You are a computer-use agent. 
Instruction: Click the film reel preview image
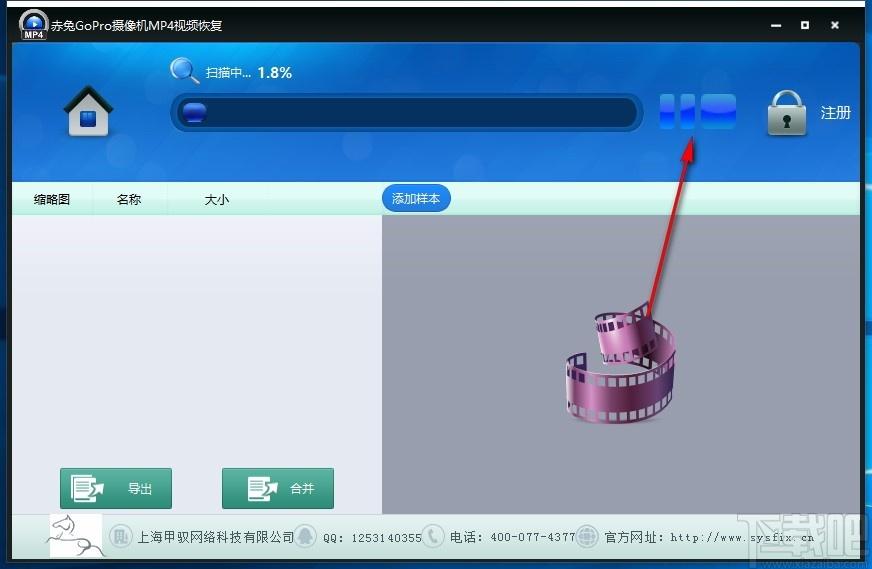pos(621,362)
